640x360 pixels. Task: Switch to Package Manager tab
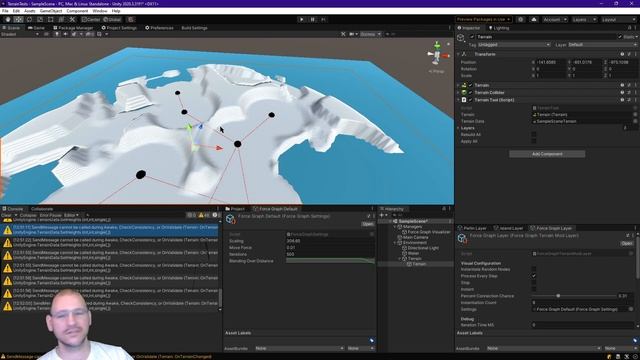(73, 28)
